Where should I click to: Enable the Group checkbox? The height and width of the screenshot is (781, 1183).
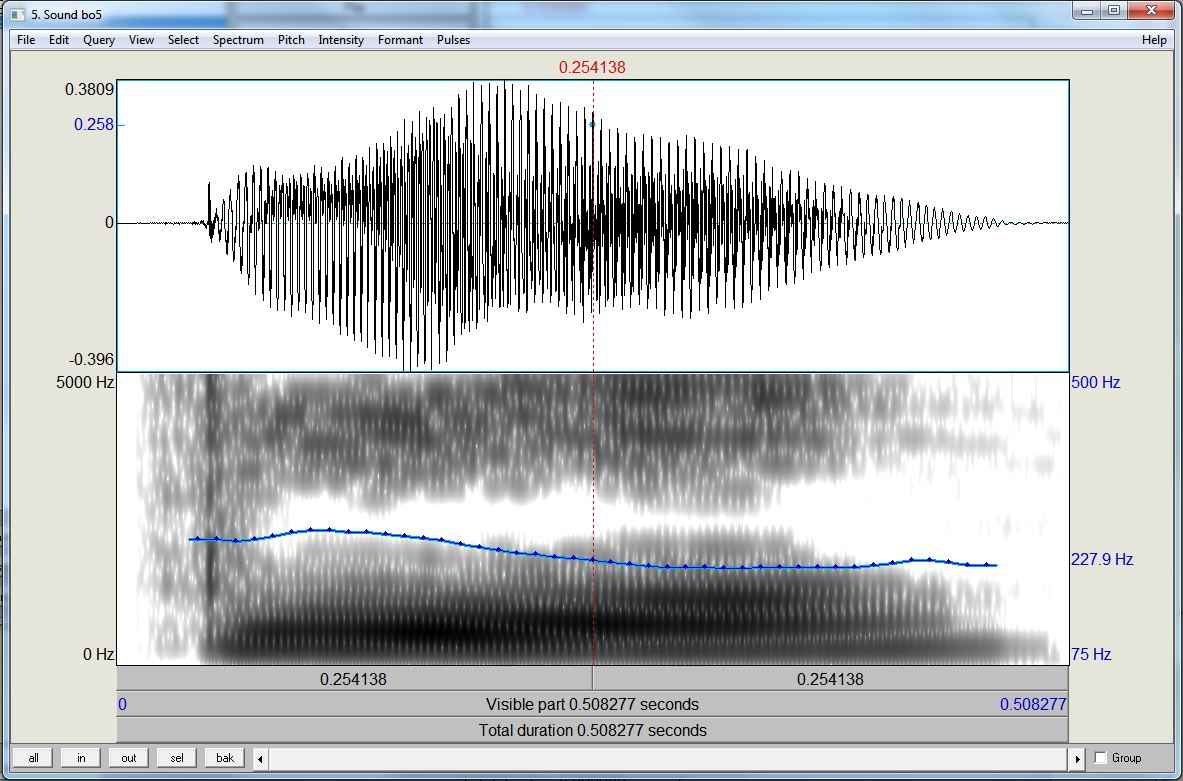[x=1101, y=758]
